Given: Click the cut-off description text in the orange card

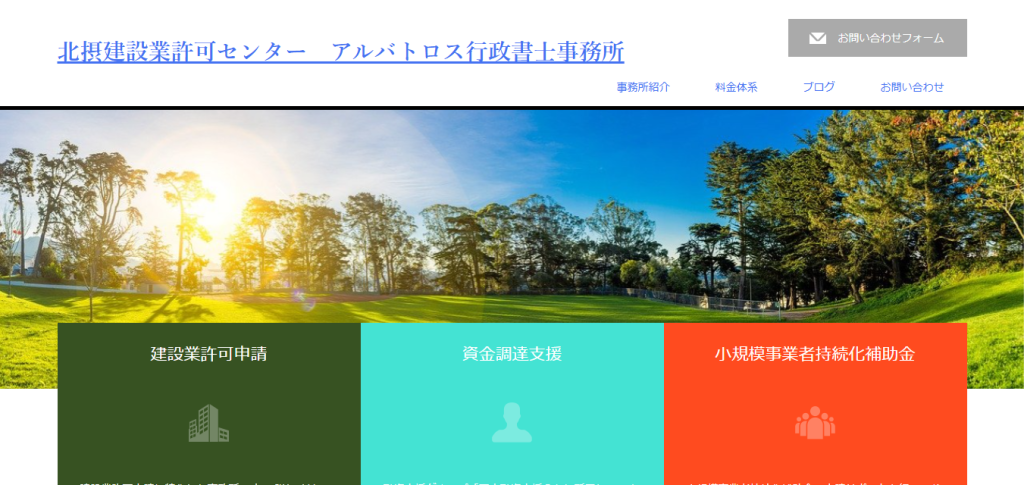Looking at the screenshot, I should (814, 481).
